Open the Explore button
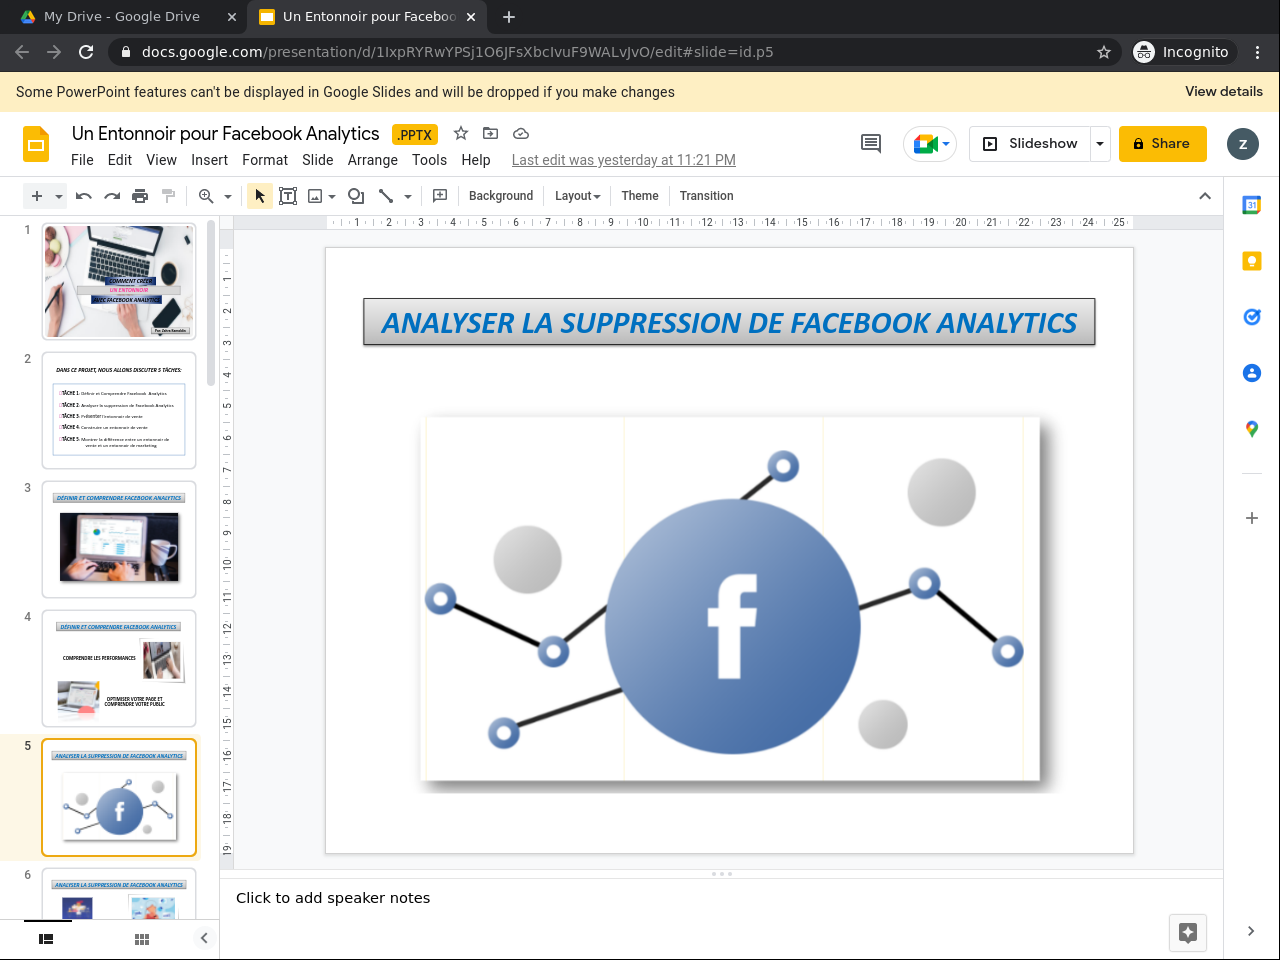 [x=1188, y=933]
